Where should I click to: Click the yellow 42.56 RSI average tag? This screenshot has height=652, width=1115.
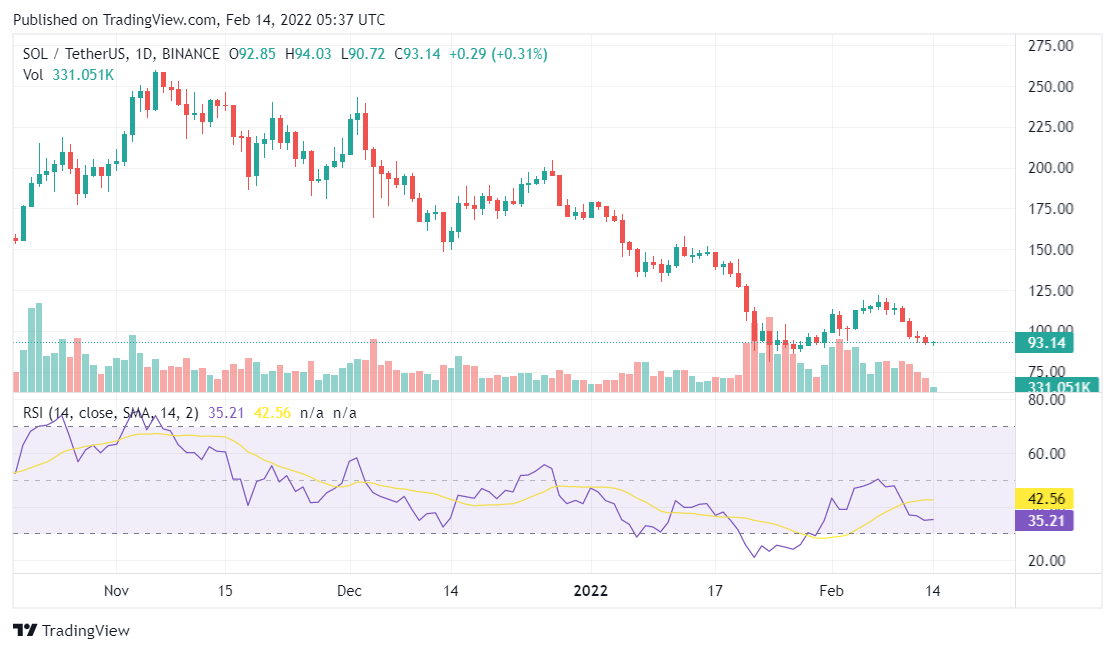click(x=1044, y=498)
